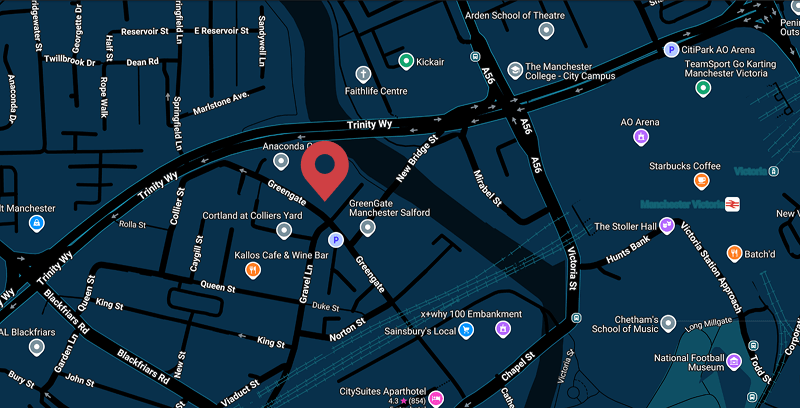This screenshot has height=408, width=800.
Task: Click the GreenGate Manchester Salford marker
Action: pyautogui.click(x=367, y=227)
